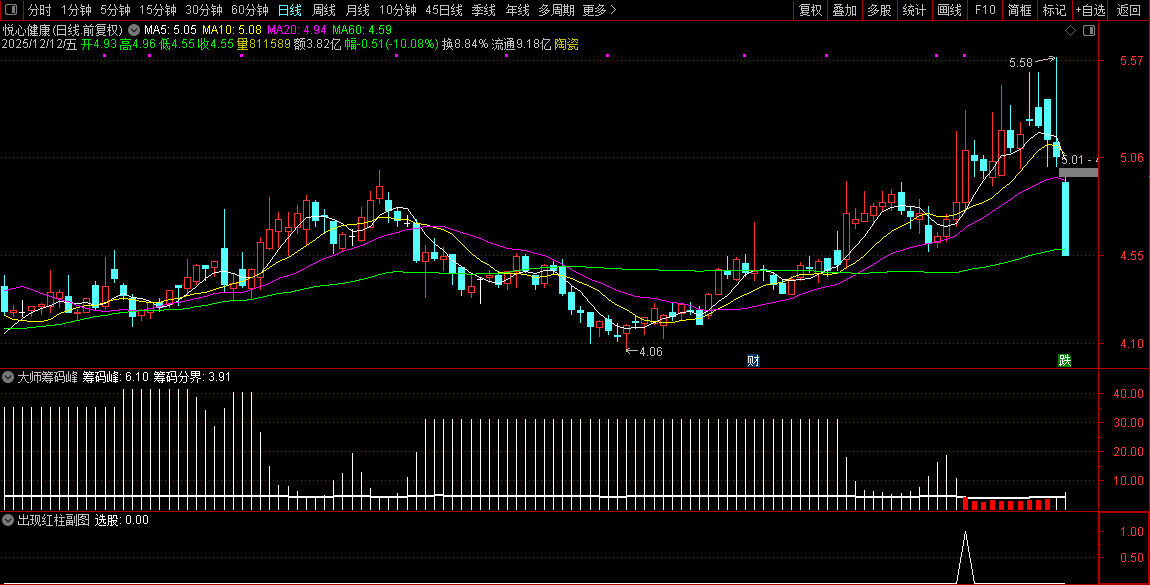Click the left panel toggle icon
Viewport: 1150px width, 585px height.
point(11,10)
